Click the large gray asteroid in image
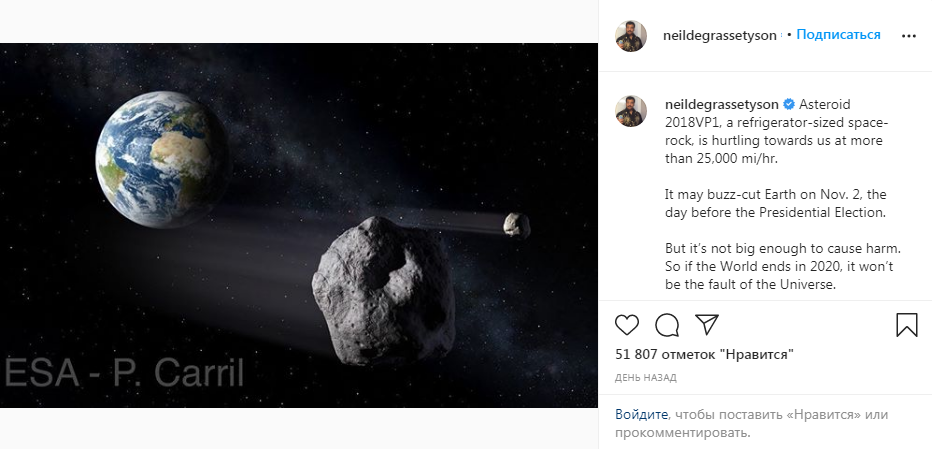 (x=384, y=290)
